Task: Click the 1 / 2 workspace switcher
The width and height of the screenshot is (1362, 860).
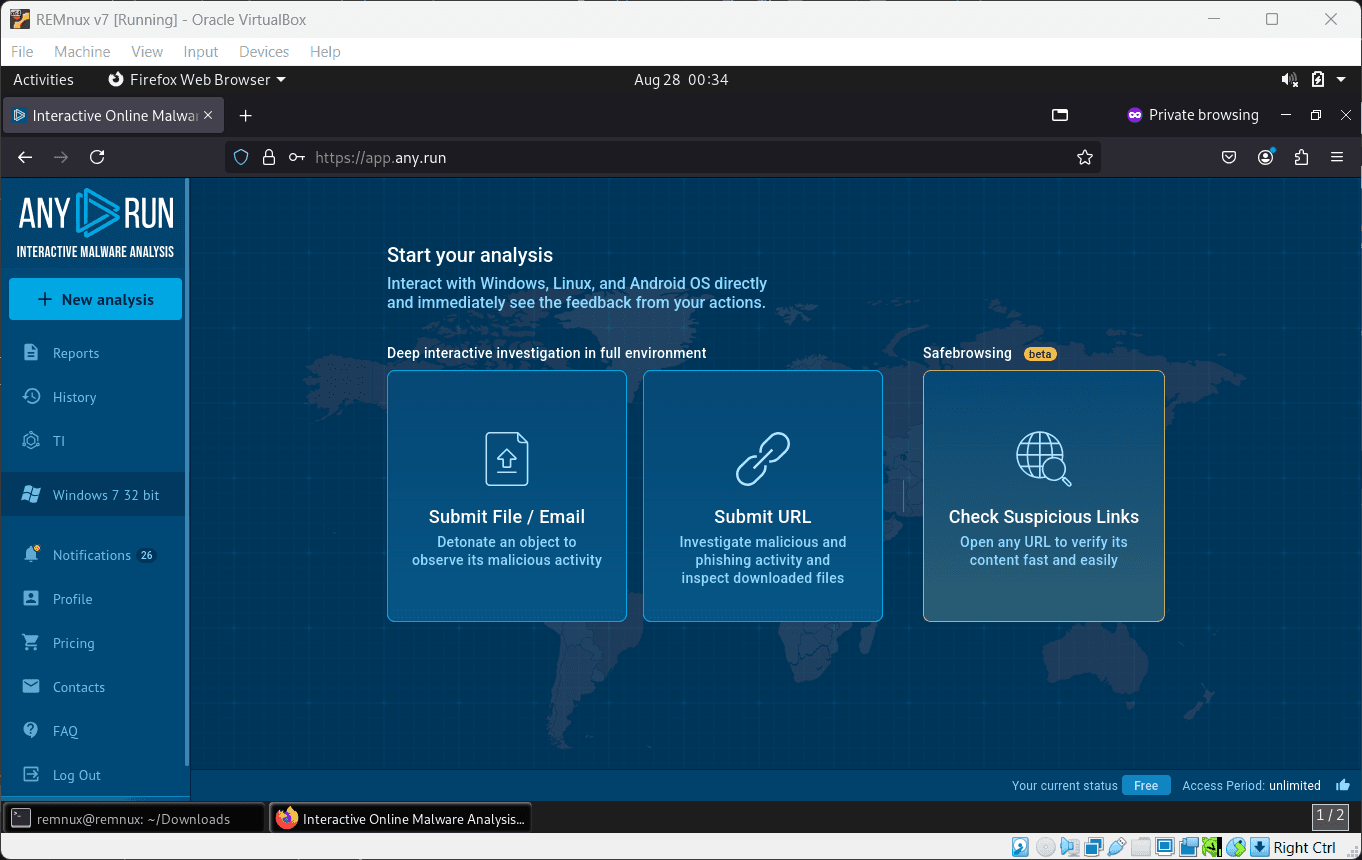Action: coord(1330,816)
